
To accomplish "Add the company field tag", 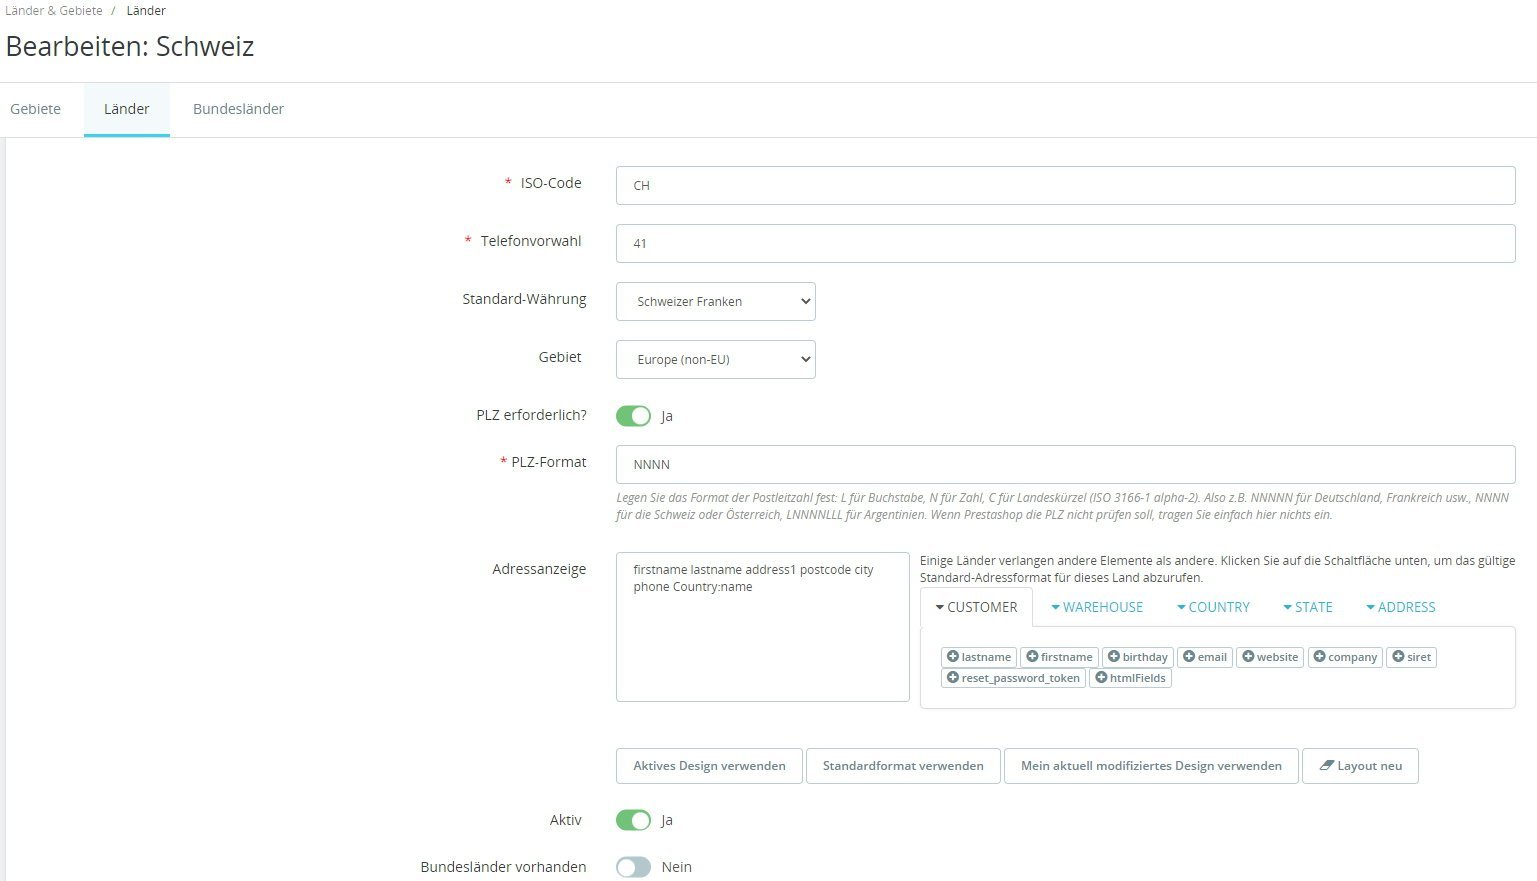I will pos(1345,657).
